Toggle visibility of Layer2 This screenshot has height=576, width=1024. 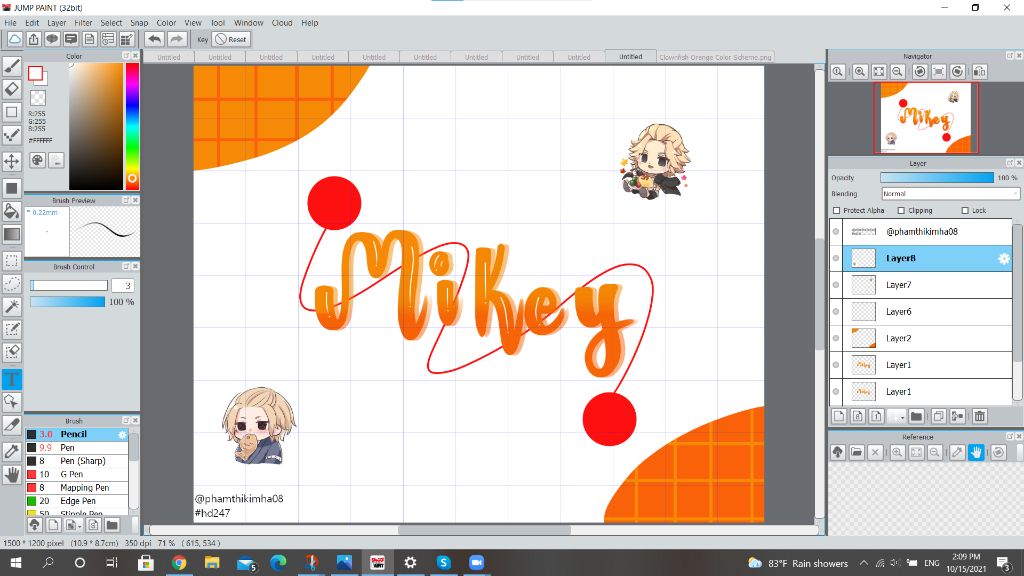[x=836, y=339]
